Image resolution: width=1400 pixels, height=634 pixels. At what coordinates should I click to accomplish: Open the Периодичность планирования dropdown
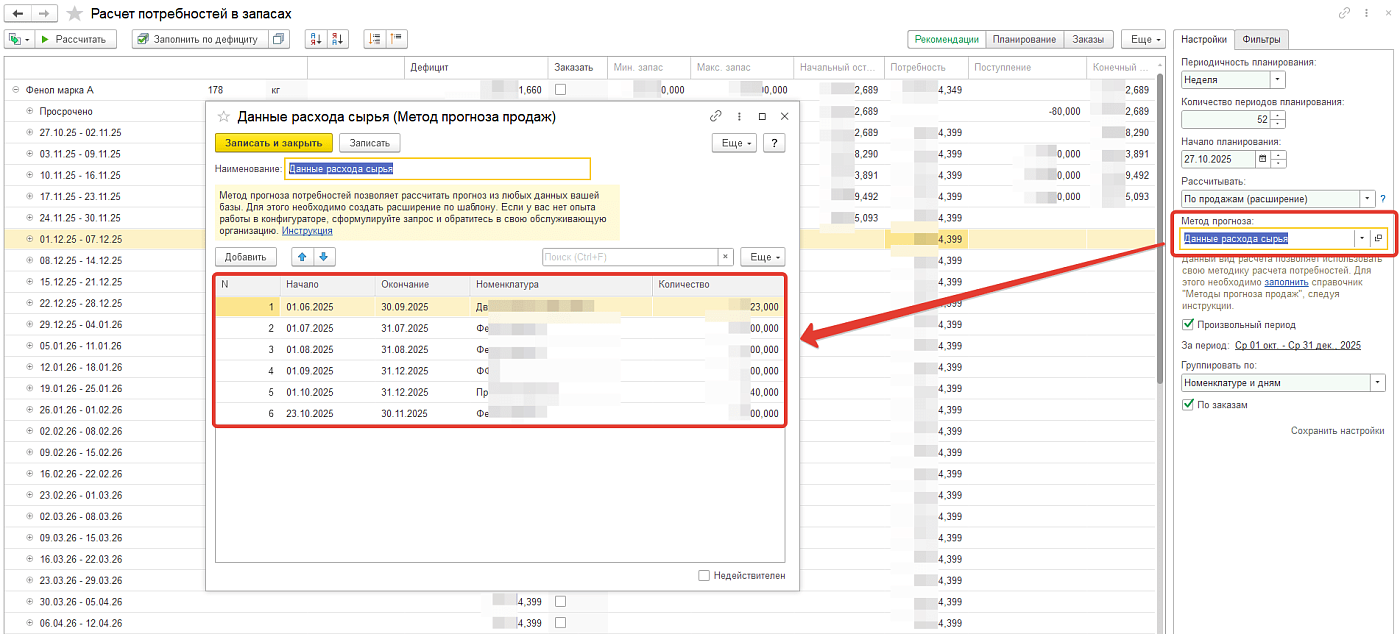pos(1278,79)
